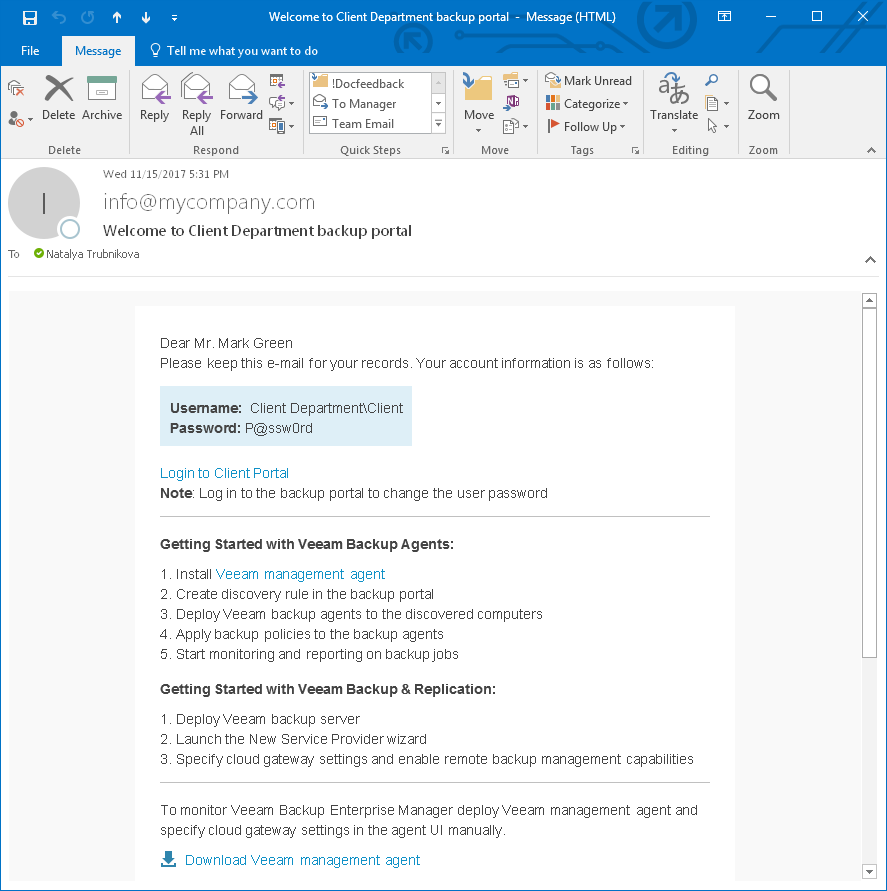Click the Undo icon in the title bar
Screen dimensions: 887x891
59,17
